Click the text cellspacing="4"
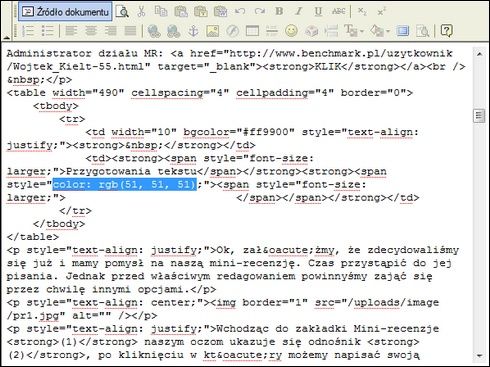 (180, 93)
